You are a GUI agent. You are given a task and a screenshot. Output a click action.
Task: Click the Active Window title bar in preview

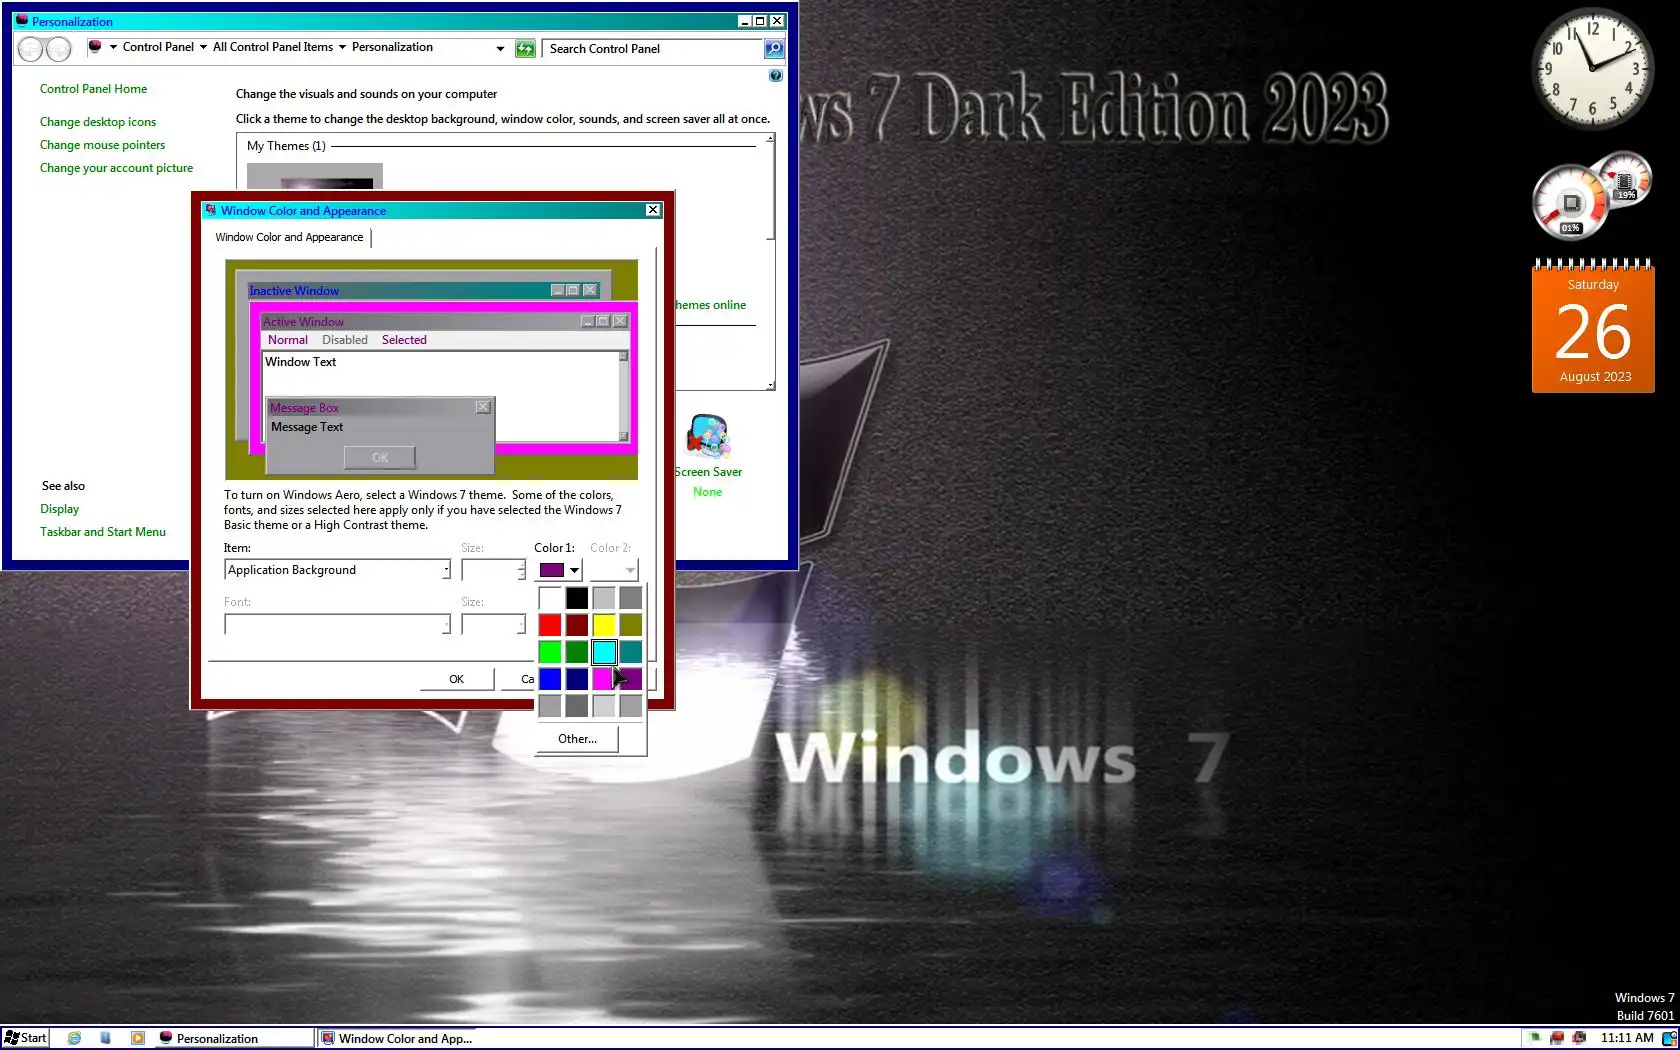point(445,321)
